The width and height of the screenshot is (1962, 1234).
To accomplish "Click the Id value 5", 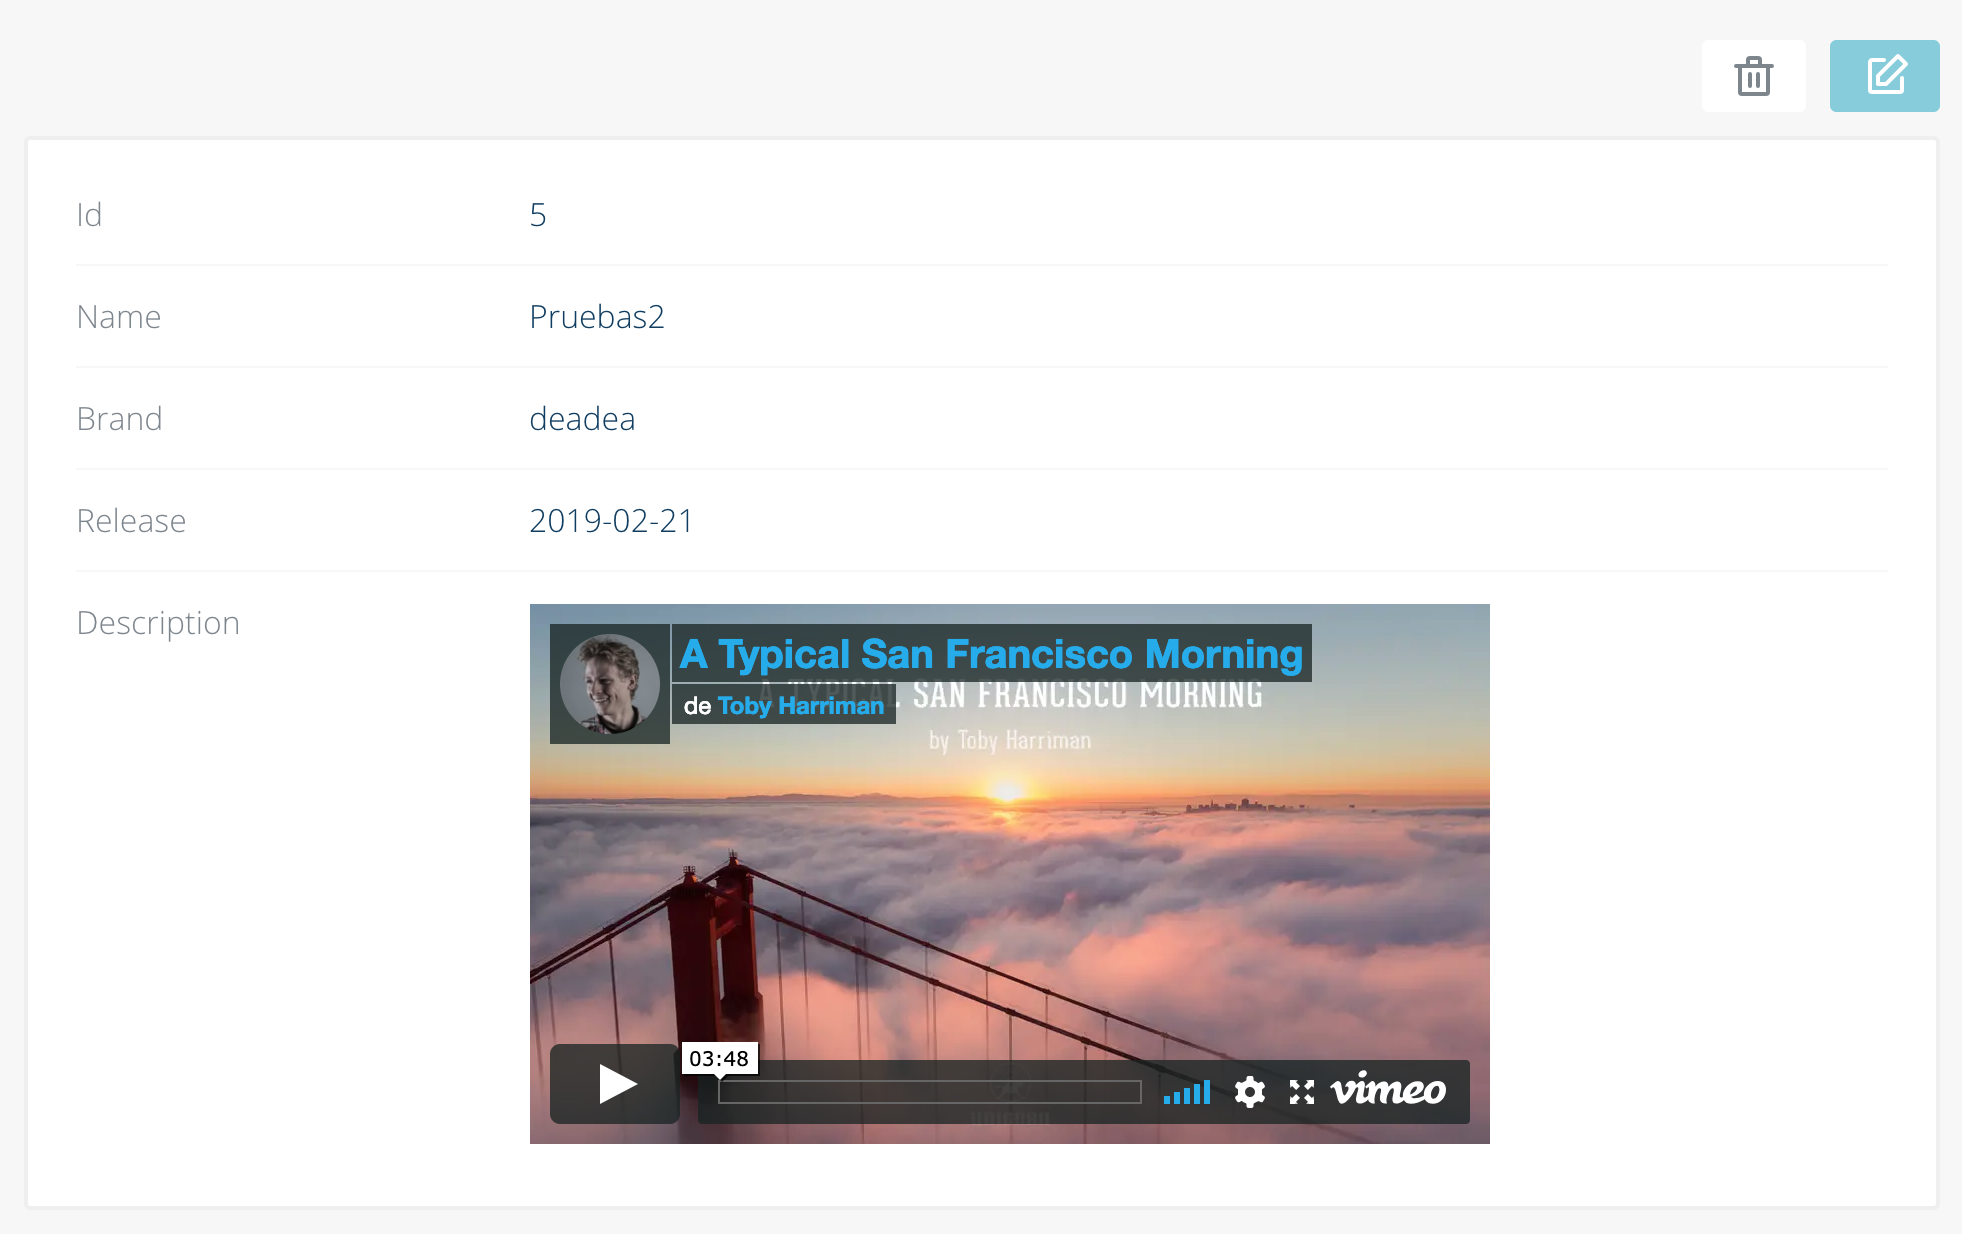I will point(538,215).
